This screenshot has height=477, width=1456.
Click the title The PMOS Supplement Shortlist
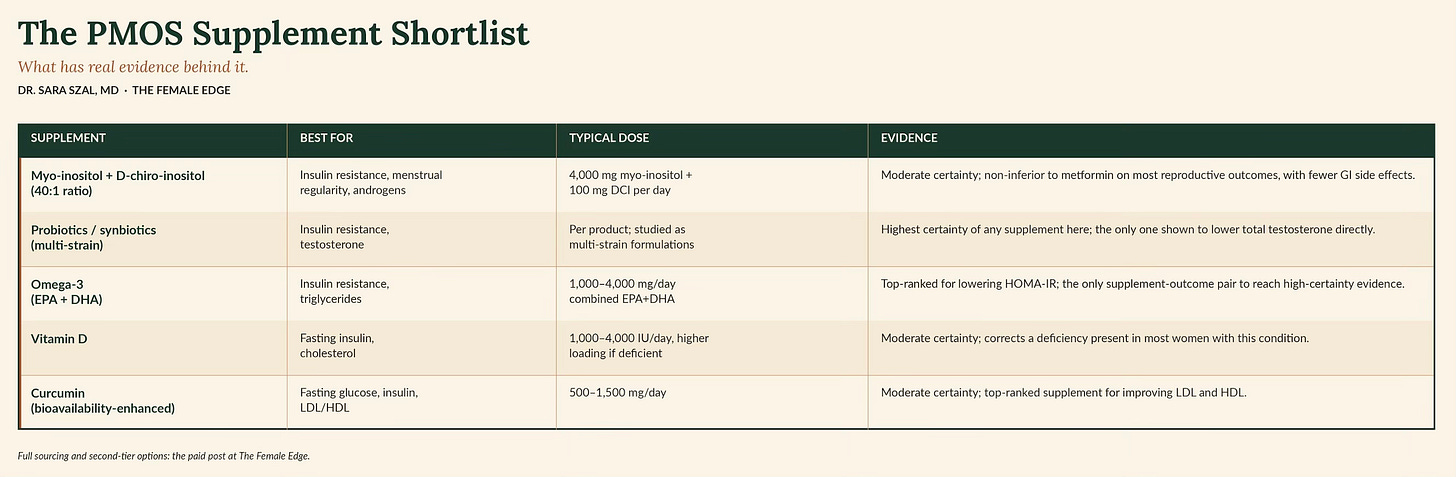[x=273, y=33]
